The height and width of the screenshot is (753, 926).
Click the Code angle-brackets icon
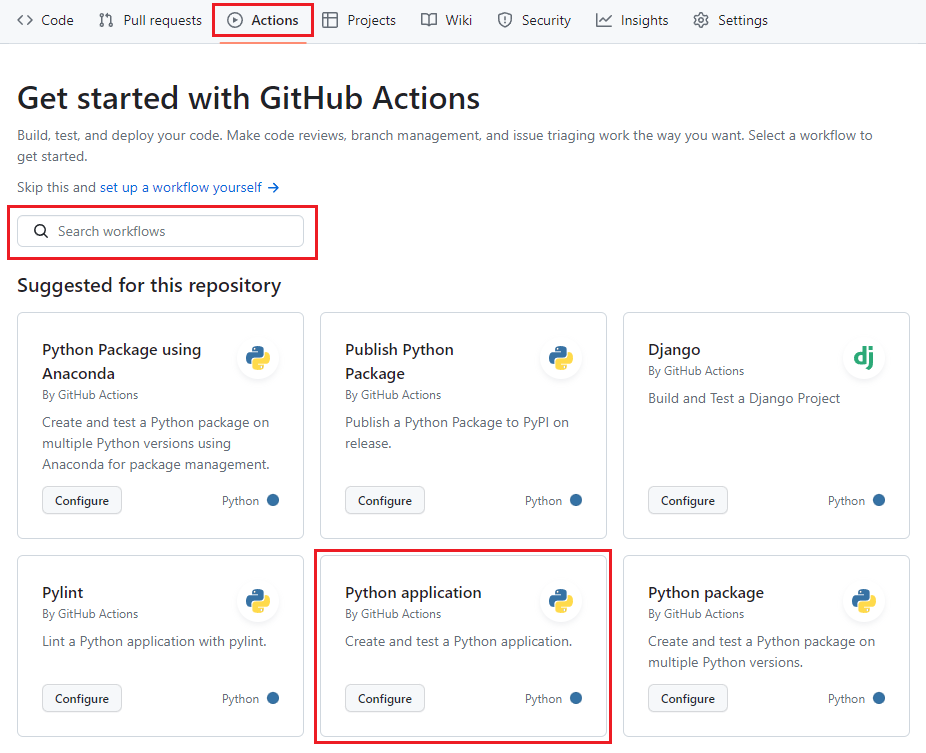[25, 20]
